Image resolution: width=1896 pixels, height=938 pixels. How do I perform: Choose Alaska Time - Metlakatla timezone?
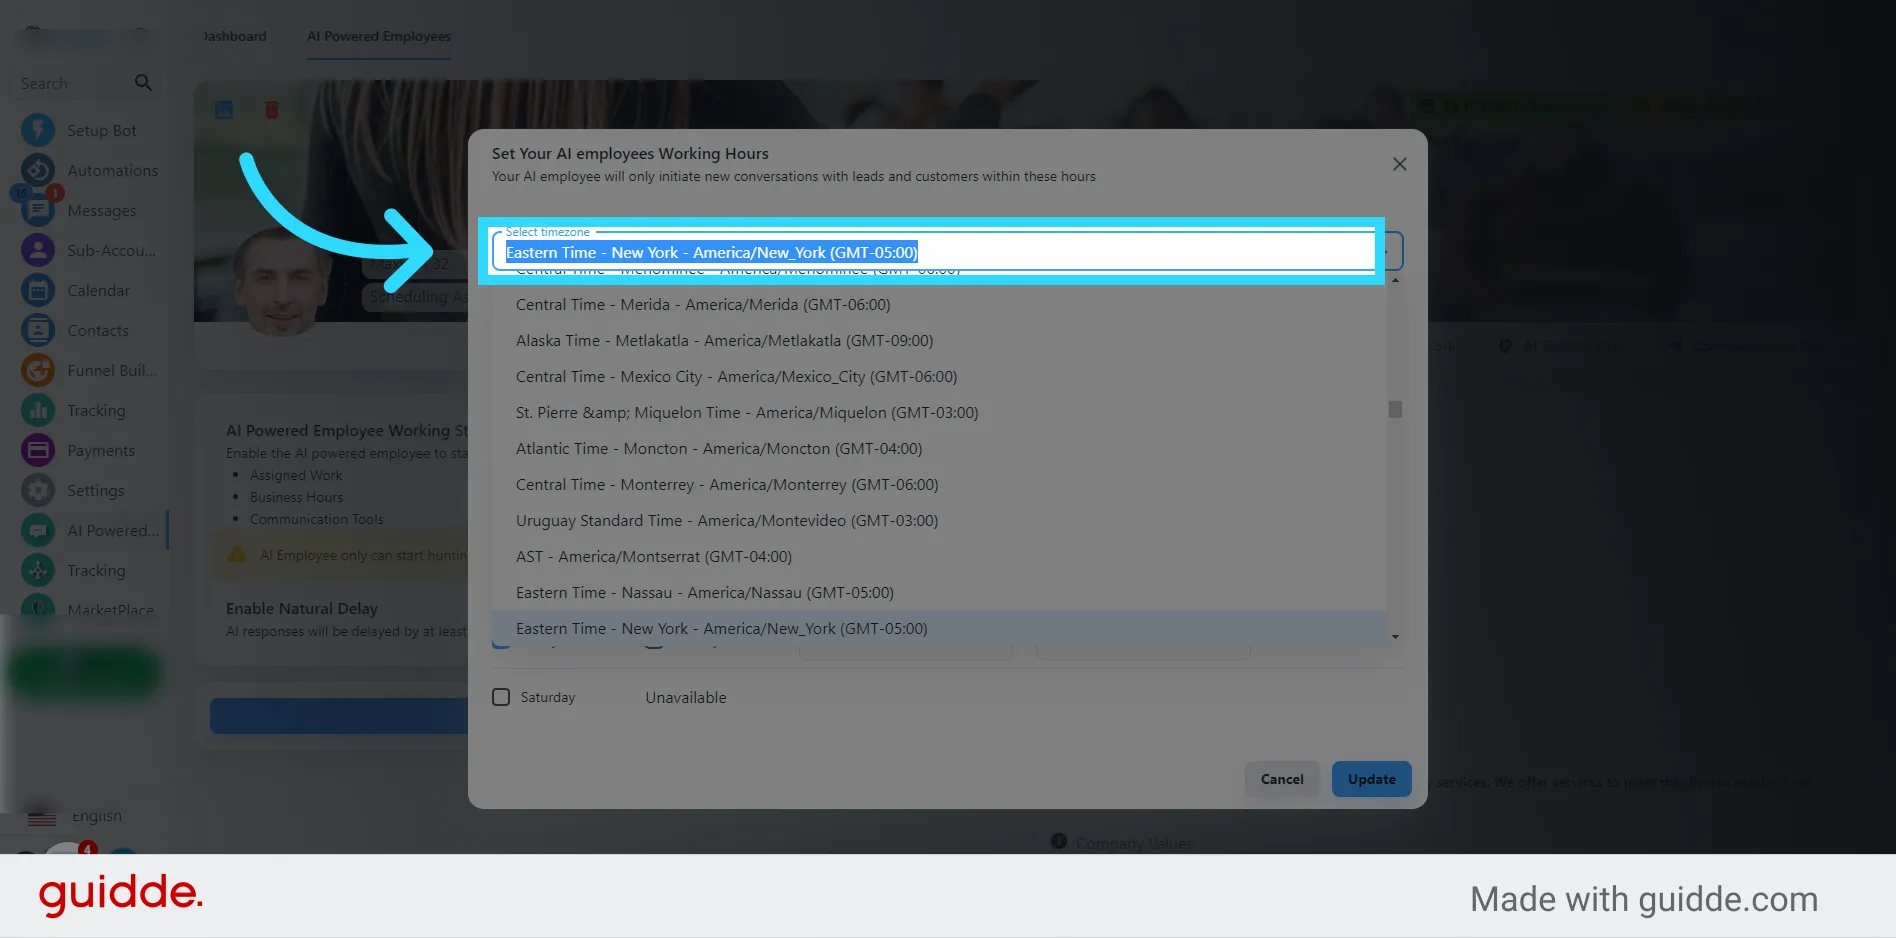(x=939, y=340)
